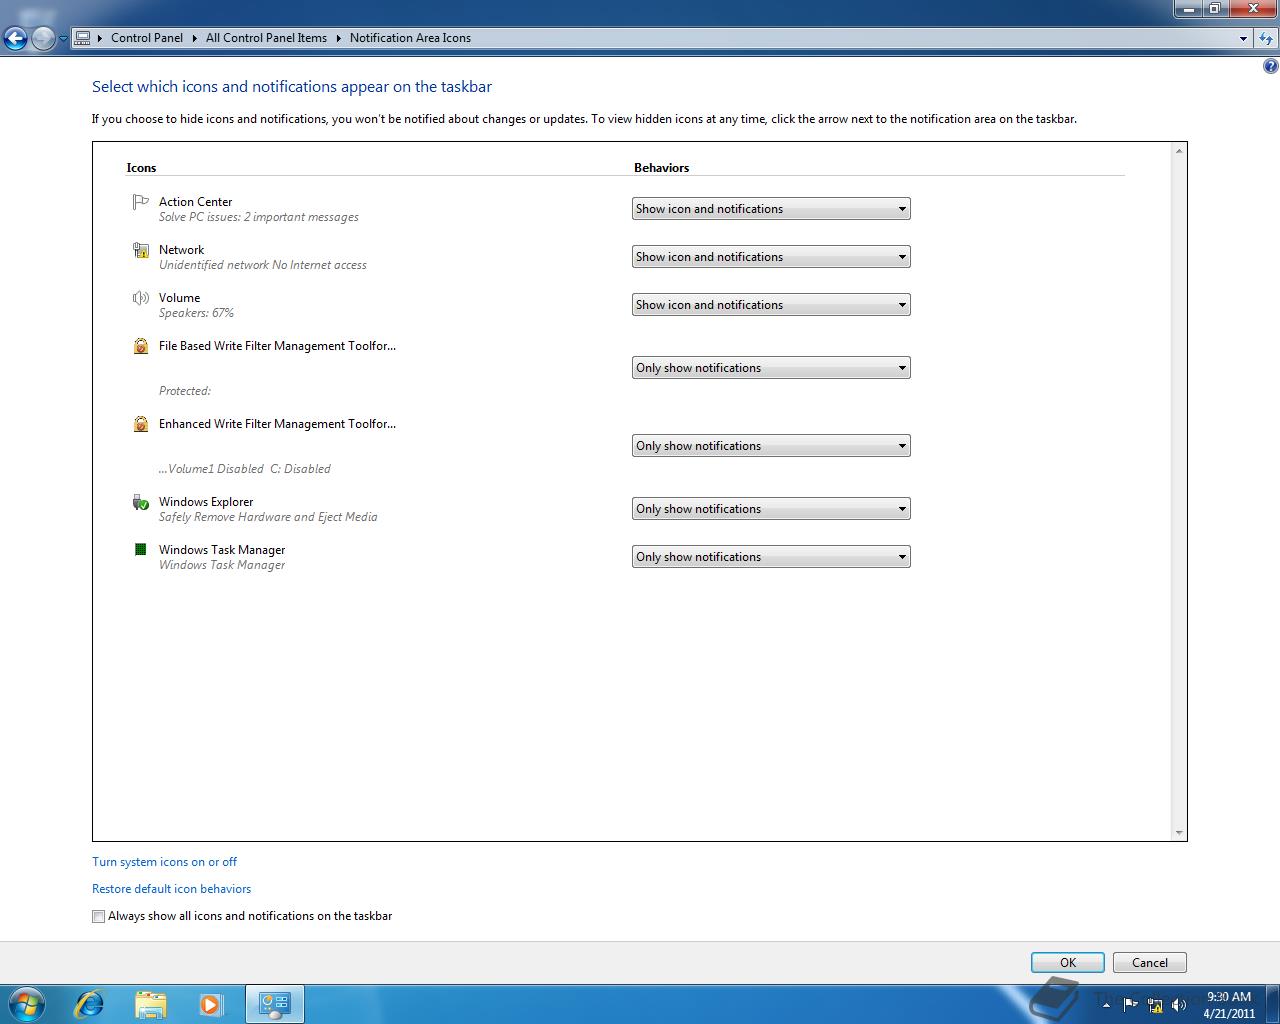Toggle Always show all icons checkbox
1280x1024 pixels.
98,916
